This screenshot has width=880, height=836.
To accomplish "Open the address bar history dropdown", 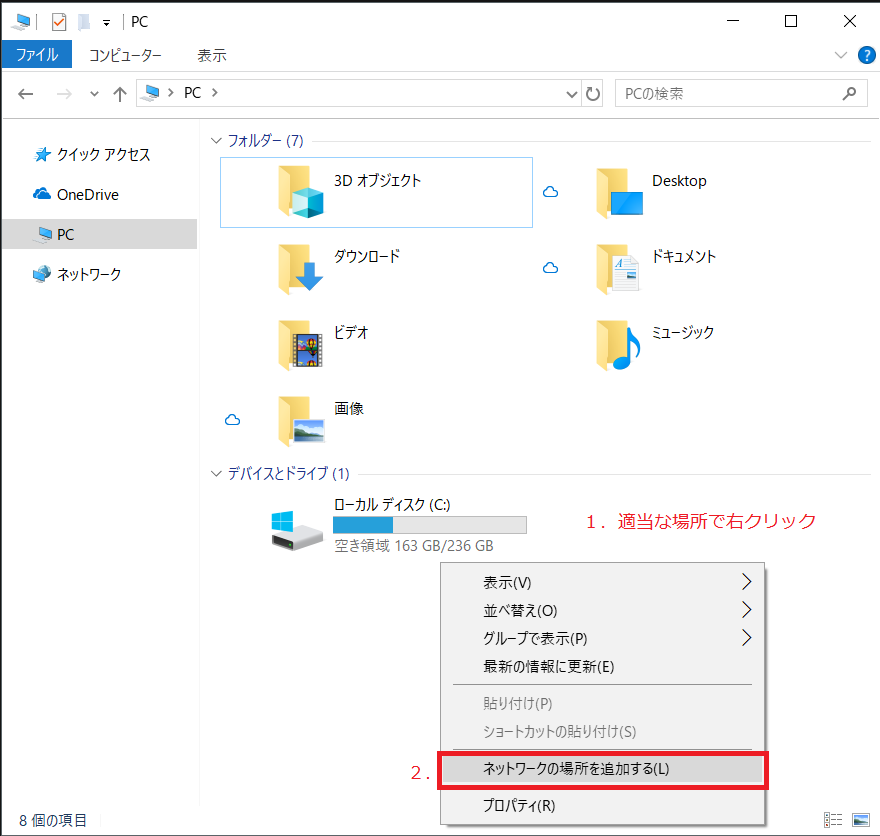I will click(x=572, y=94).
